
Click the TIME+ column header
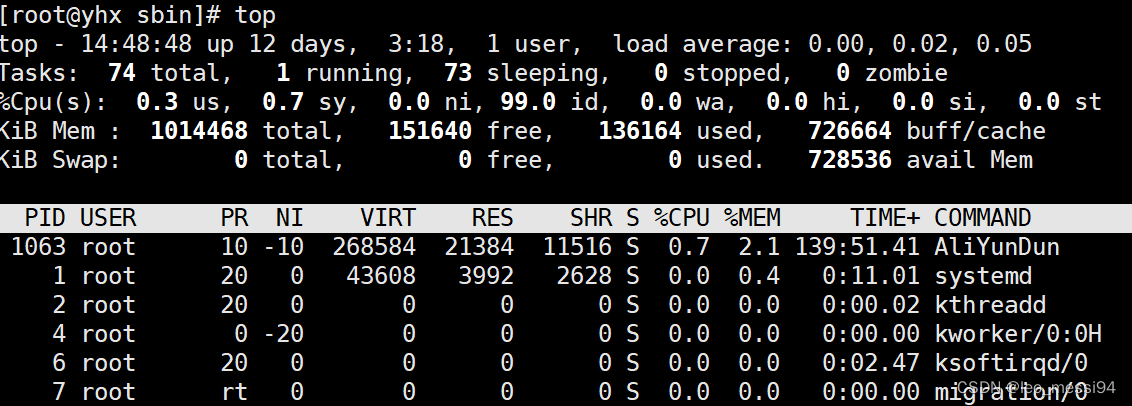coord(885,217)
